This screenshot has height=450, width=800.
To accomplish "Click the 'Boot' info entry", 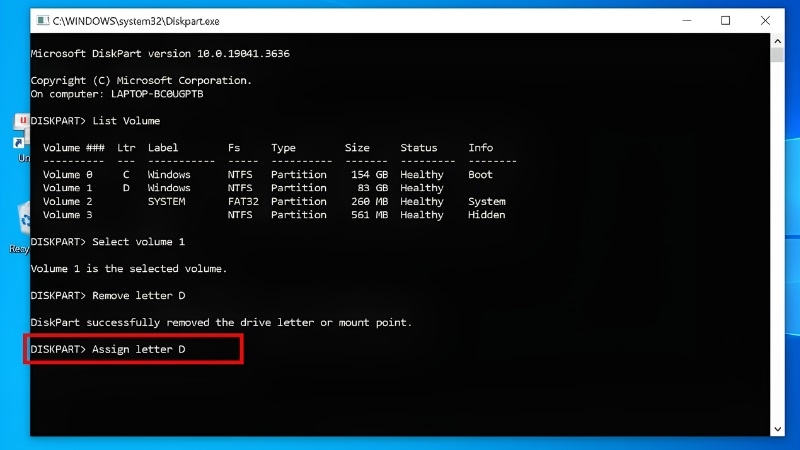I will [481, 174].
